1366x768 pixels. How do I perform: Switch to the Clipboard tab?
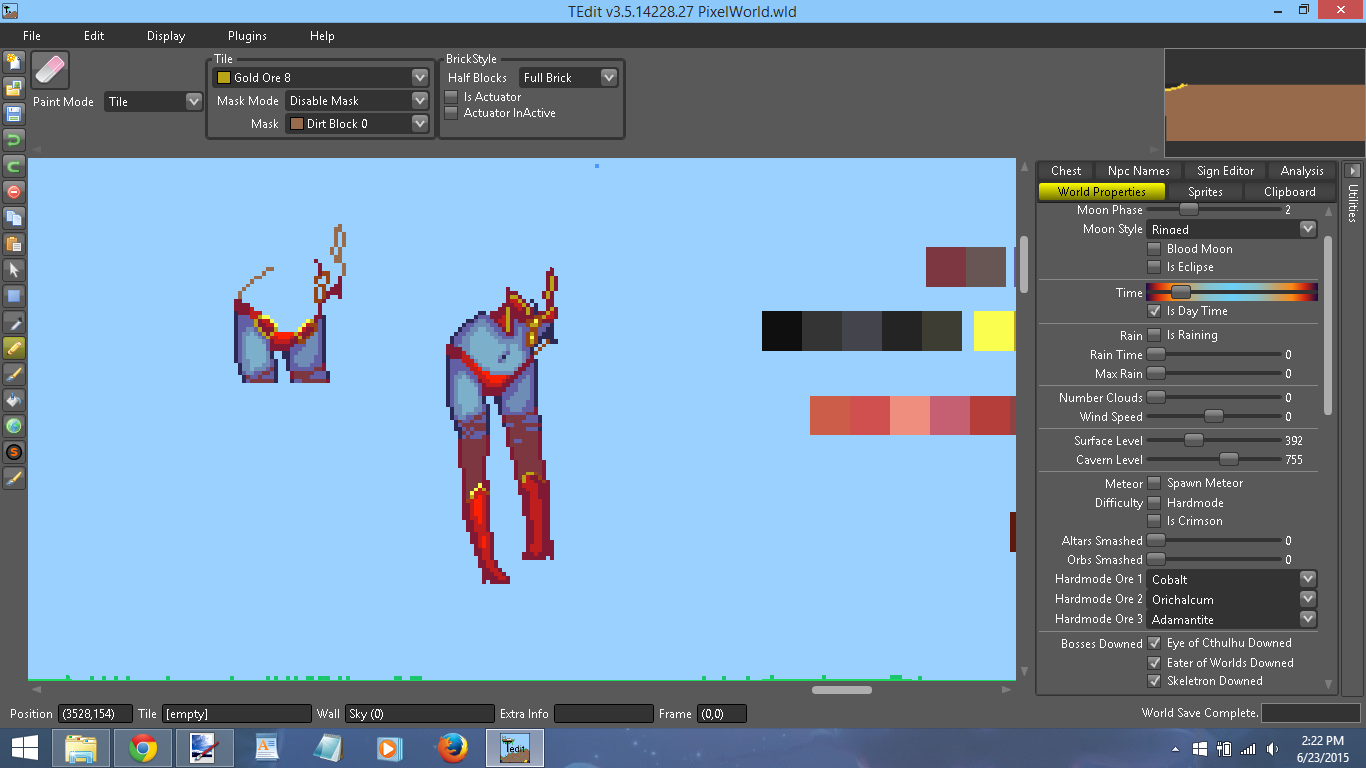pyautogui.click(x=1290, y=192)
